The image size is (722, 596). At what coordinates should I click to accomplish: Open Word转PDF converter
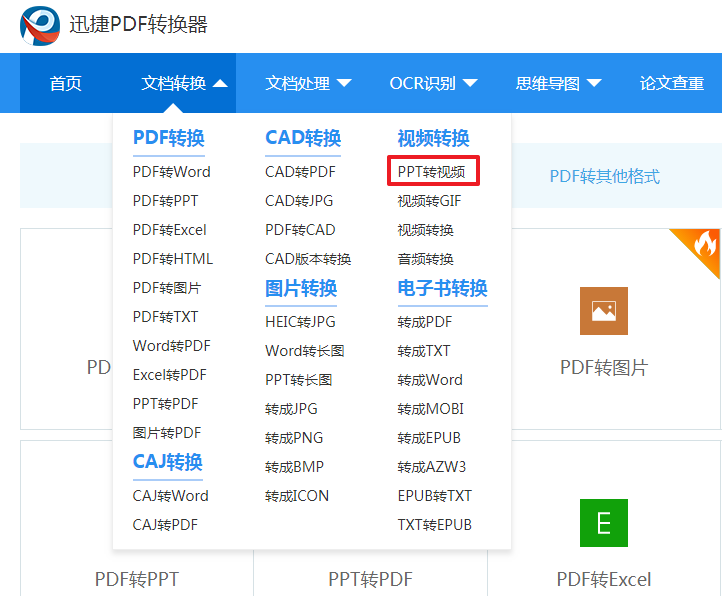(171, 346)
